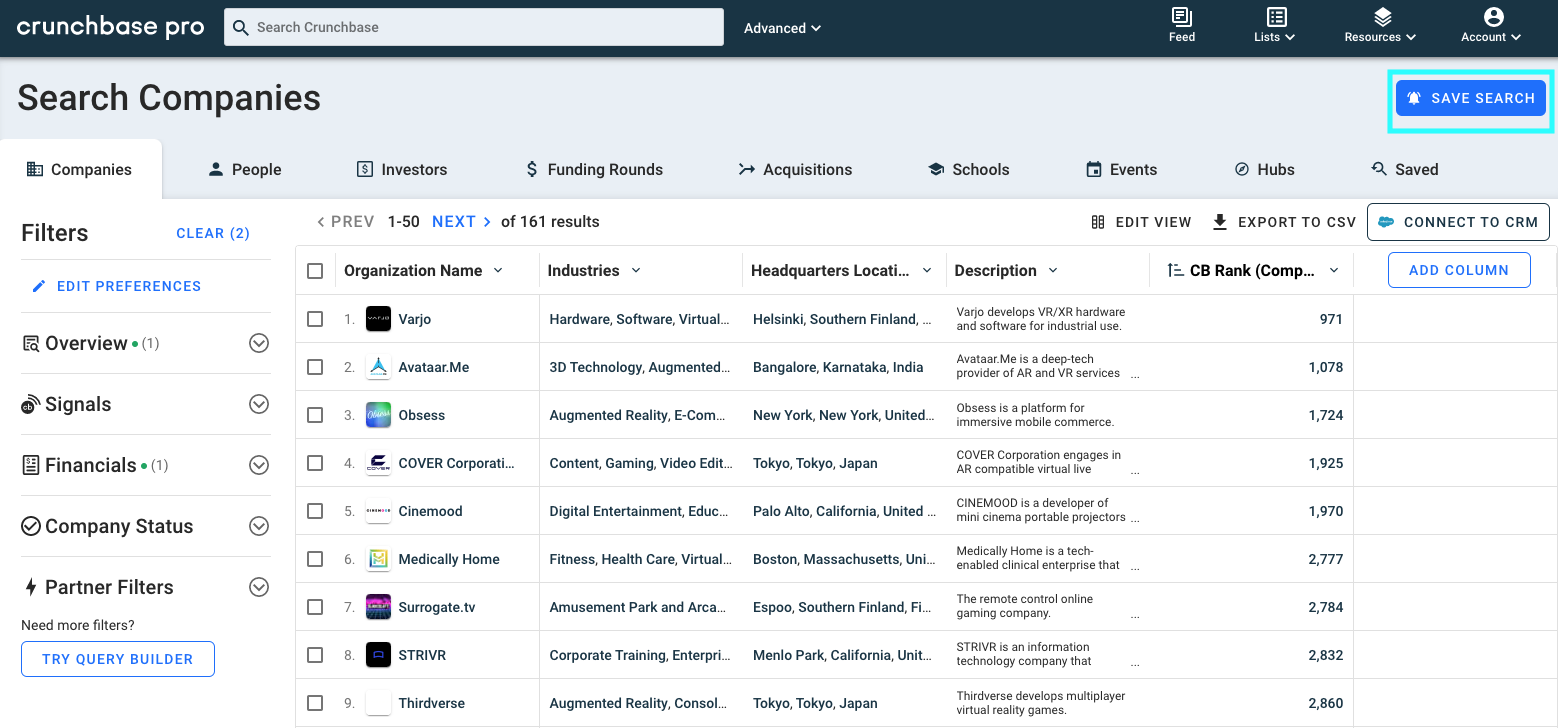Open the Resources menu
Screen dimensions: 1558x728
coord(1381,26)
